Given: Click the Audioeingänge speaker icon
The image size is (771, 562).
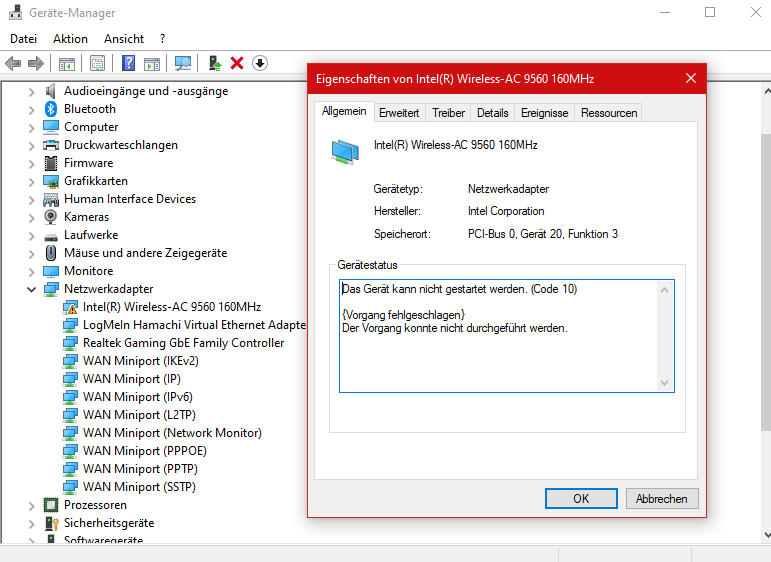Looking at the screenshot, I should (50, 91).
